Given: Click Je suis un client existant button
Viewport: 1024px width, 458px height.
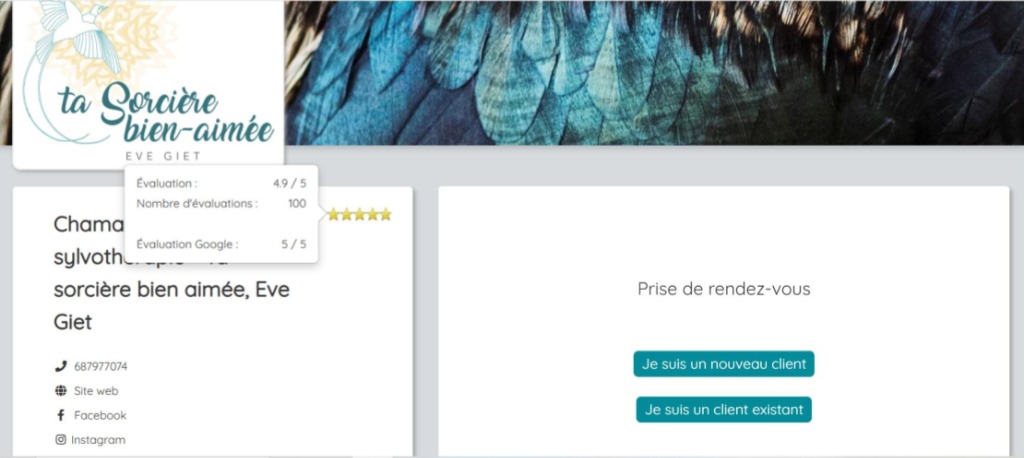Looking at the screenshot, I should point(724,410).
